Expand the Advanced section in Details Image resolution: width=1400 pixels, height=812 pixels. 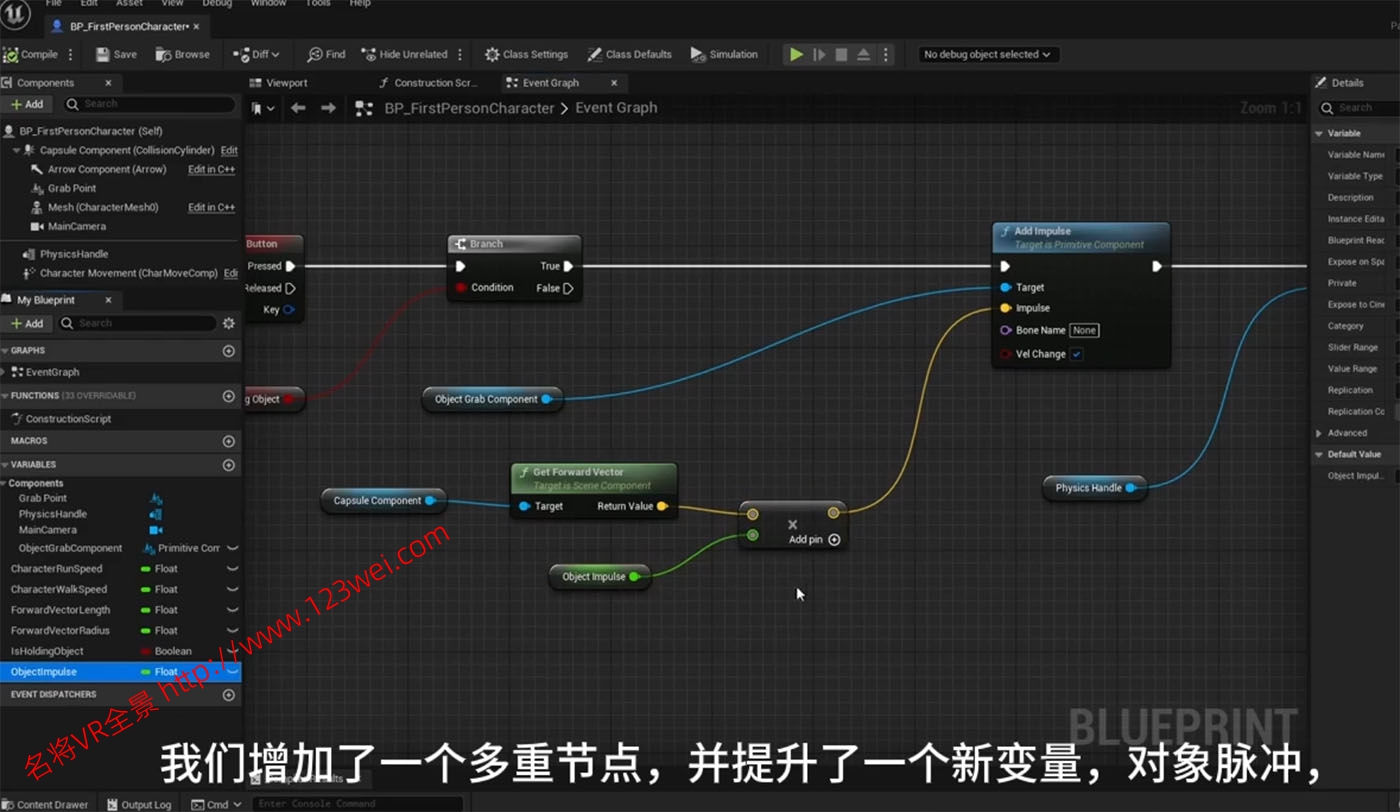point(1320,433)
